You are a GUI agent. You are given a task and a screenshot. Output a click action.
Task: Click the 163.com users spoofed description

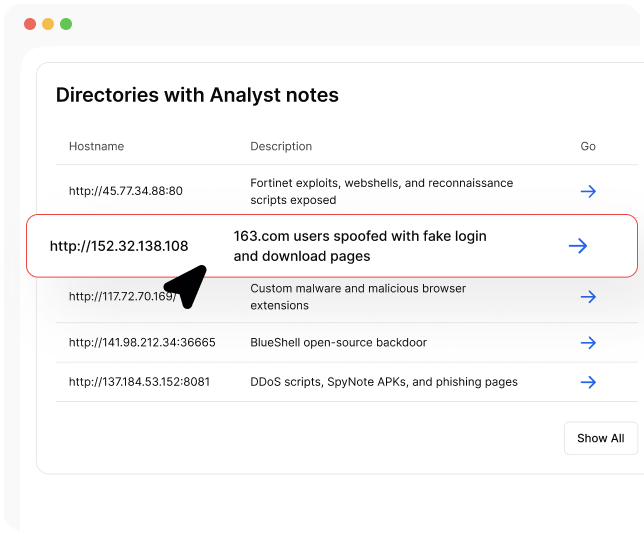coord(359,246)
